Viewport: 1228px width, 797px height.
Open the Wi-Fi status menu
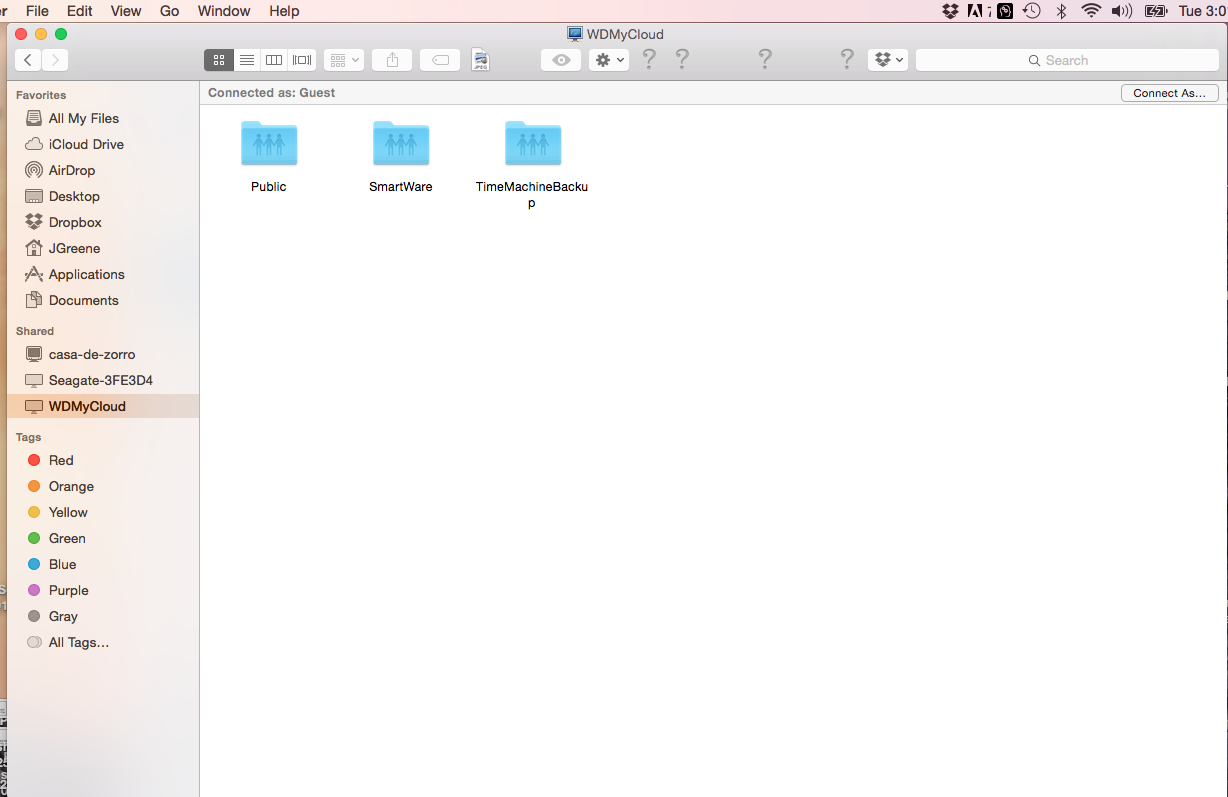click(x=1091, y=11)
